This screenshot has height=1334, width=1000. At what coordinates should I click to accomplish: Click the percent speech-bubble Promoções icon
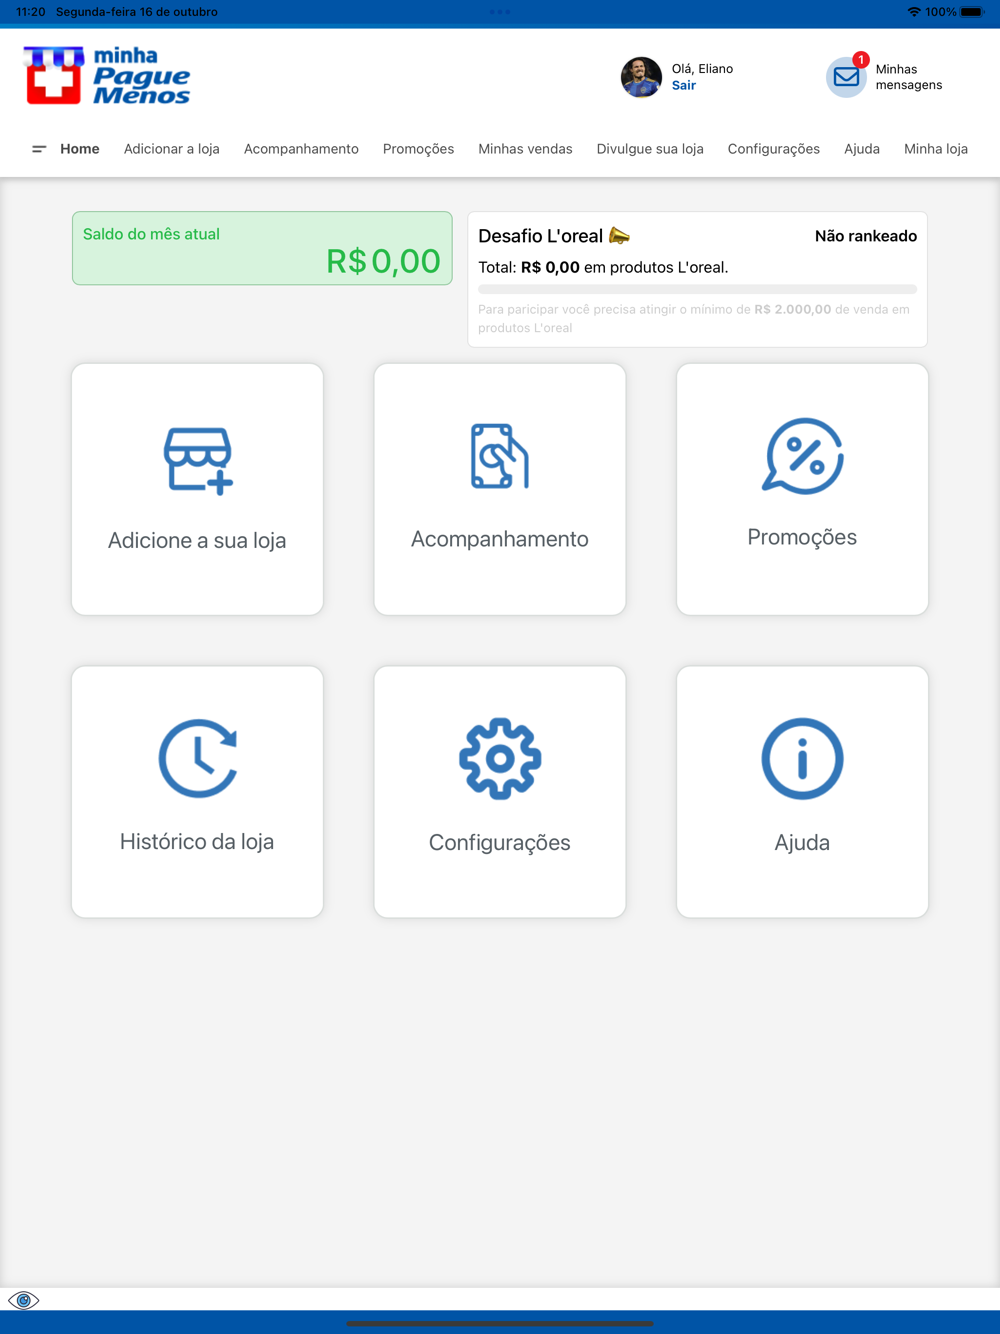(803, 456)
